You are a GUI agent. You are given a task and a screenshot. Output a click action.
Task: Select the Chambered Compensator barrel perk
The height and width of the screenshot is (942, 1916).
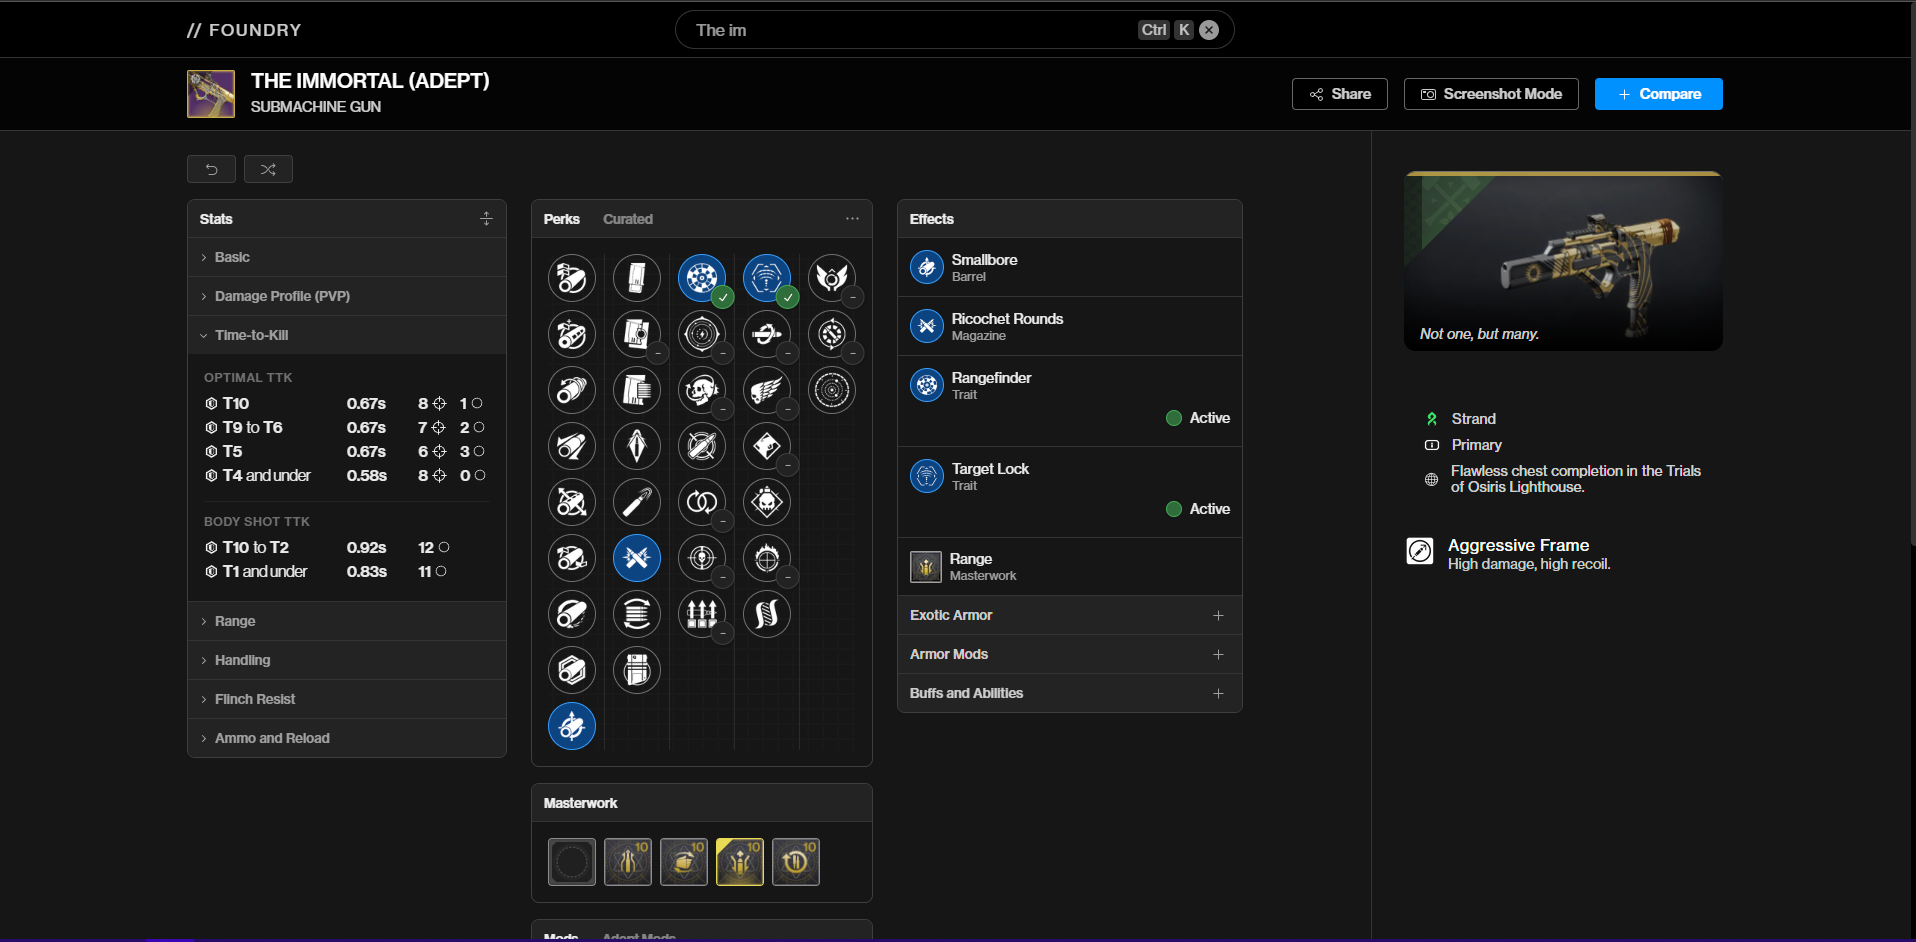pyautogui.click(x=572, y=334)
